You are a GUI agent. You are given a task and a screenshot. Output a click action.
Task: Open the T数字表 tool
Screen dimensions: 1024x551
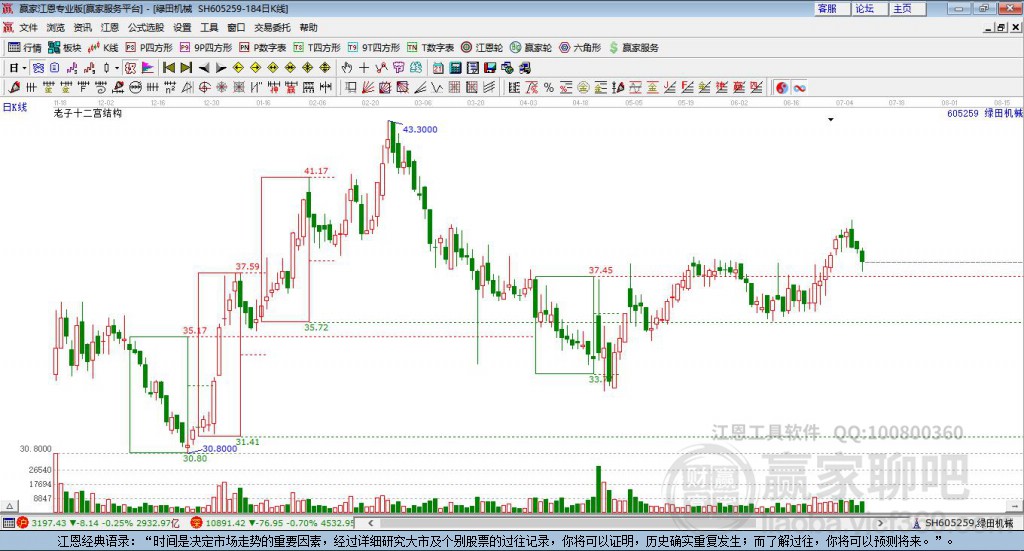click(x=430, y=48)
